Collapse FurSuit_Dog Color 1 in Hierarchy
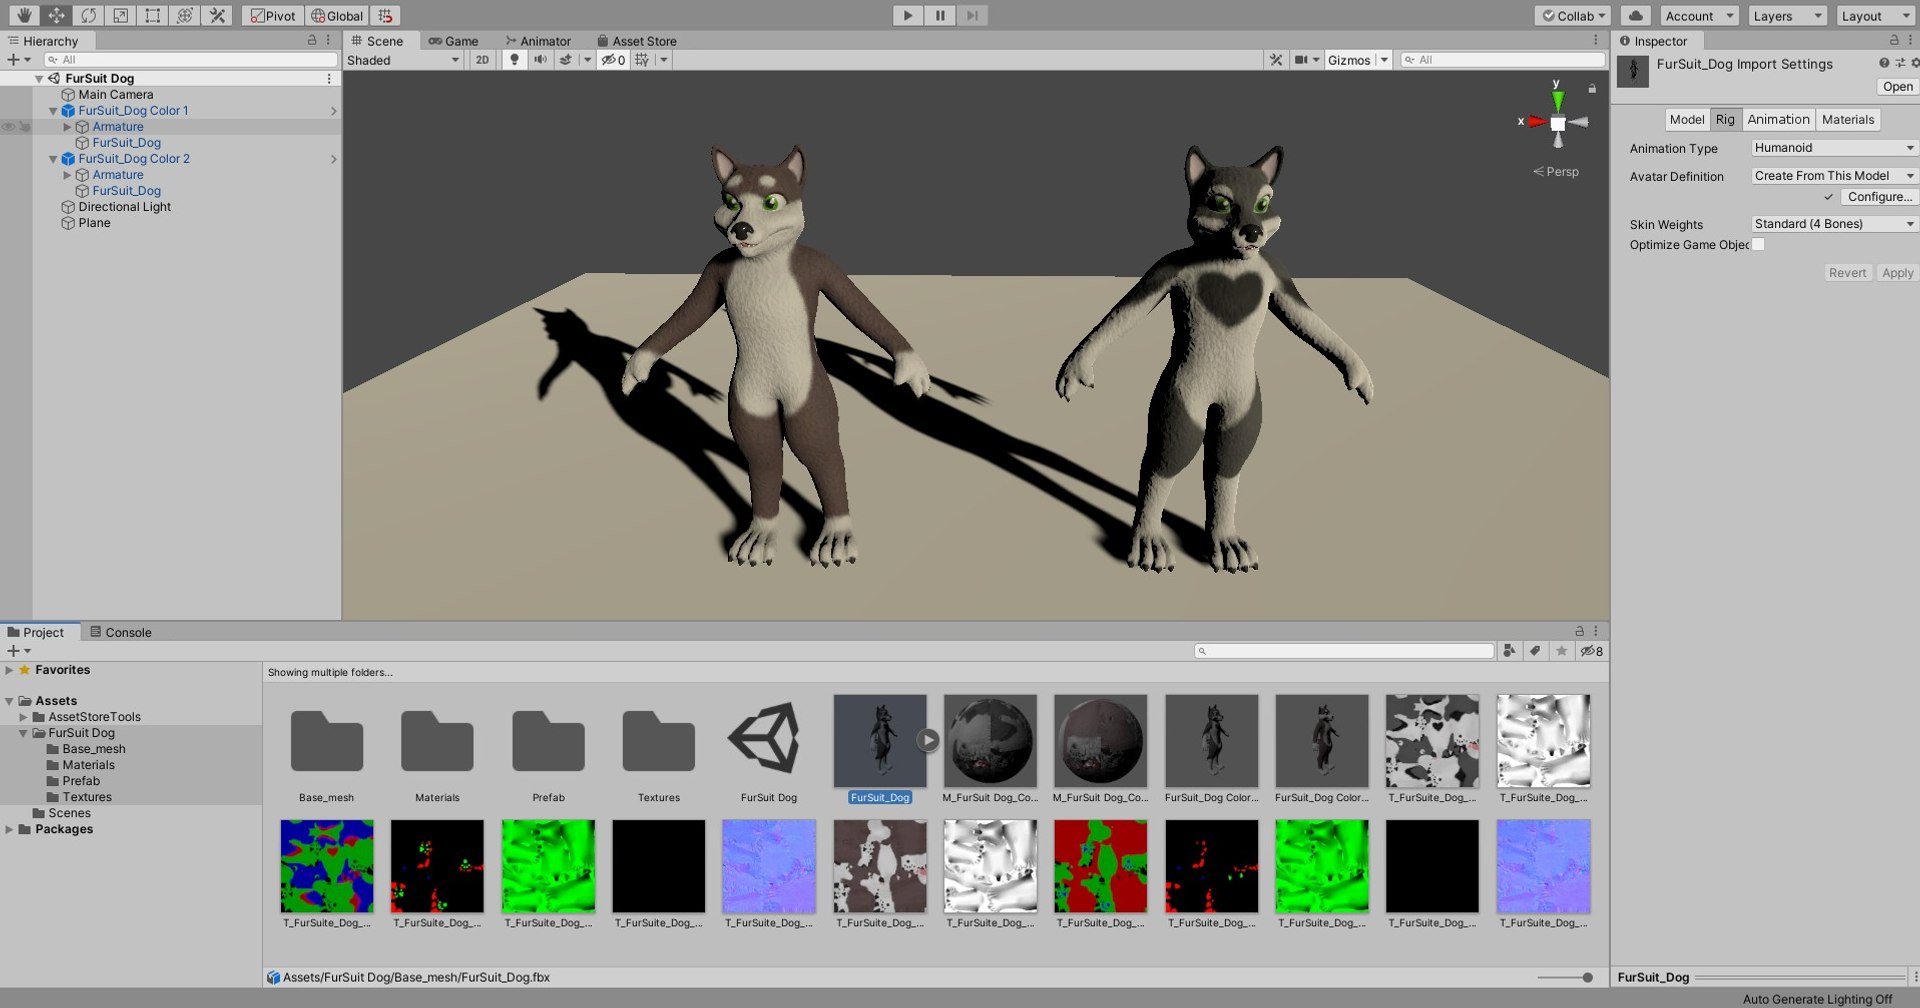Screen dimensions: 1920x1008 [53, 111]
